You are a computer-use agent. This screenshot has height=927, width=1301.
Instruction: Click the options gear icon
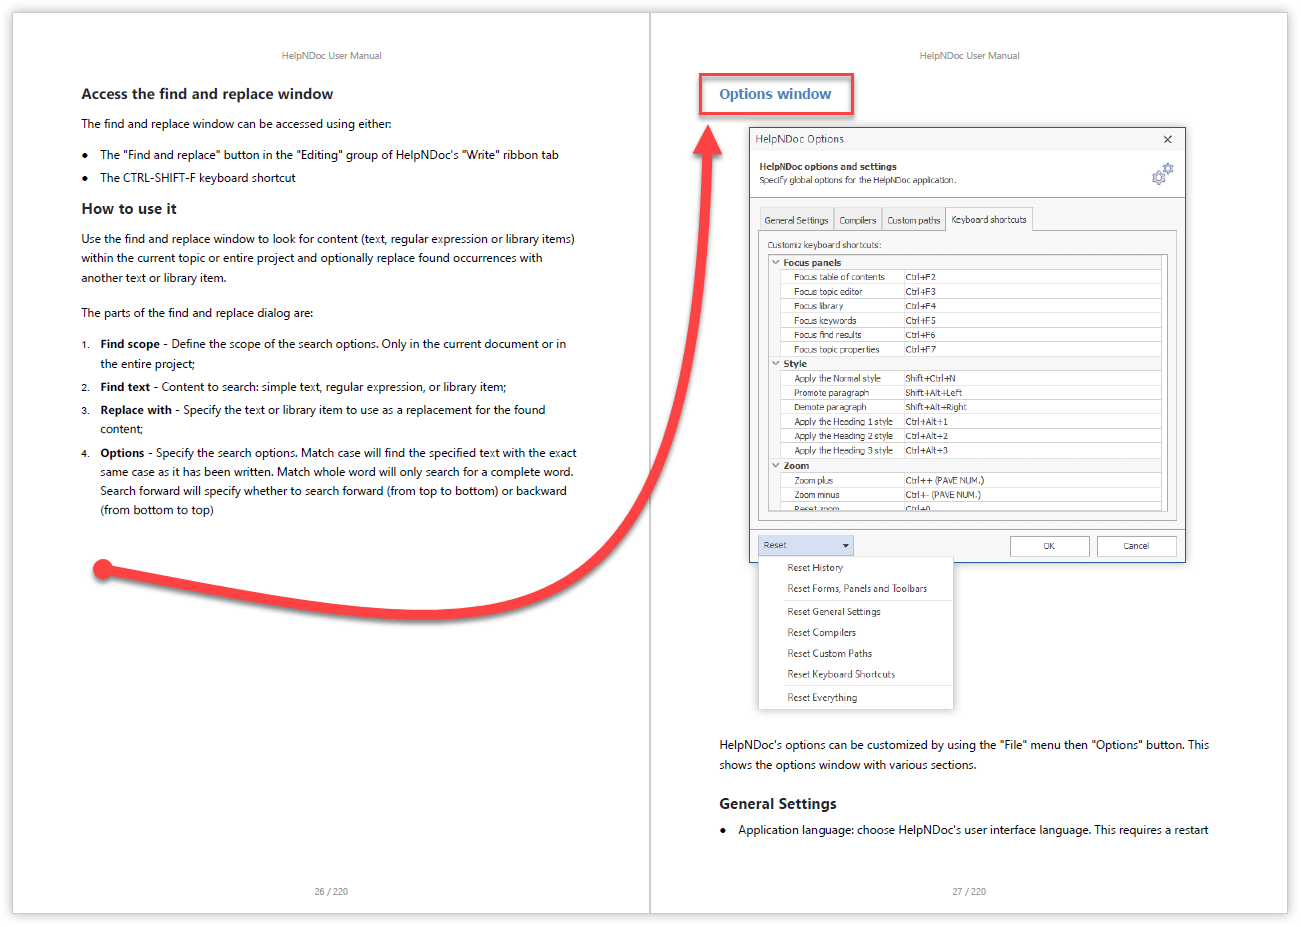[1162, 174]
